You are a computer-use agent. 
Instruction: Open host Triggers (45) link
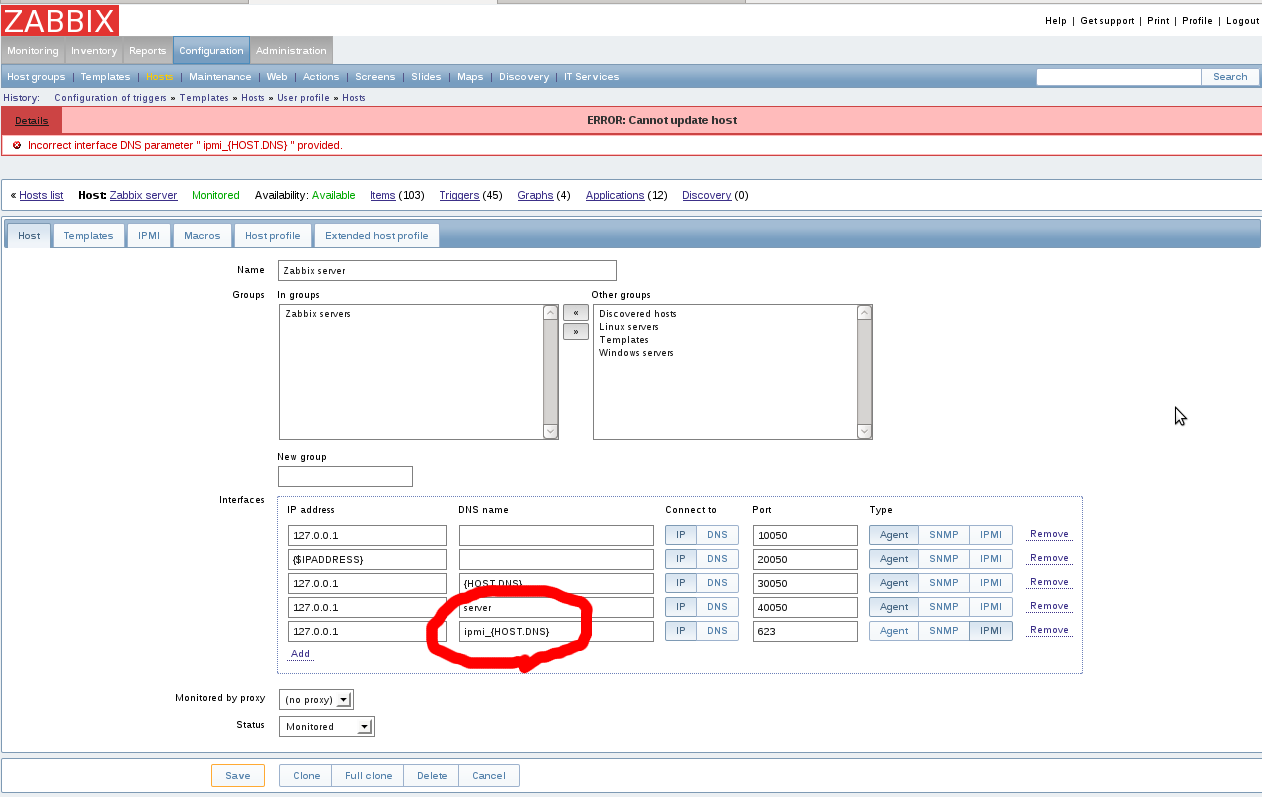pos(459,196)
